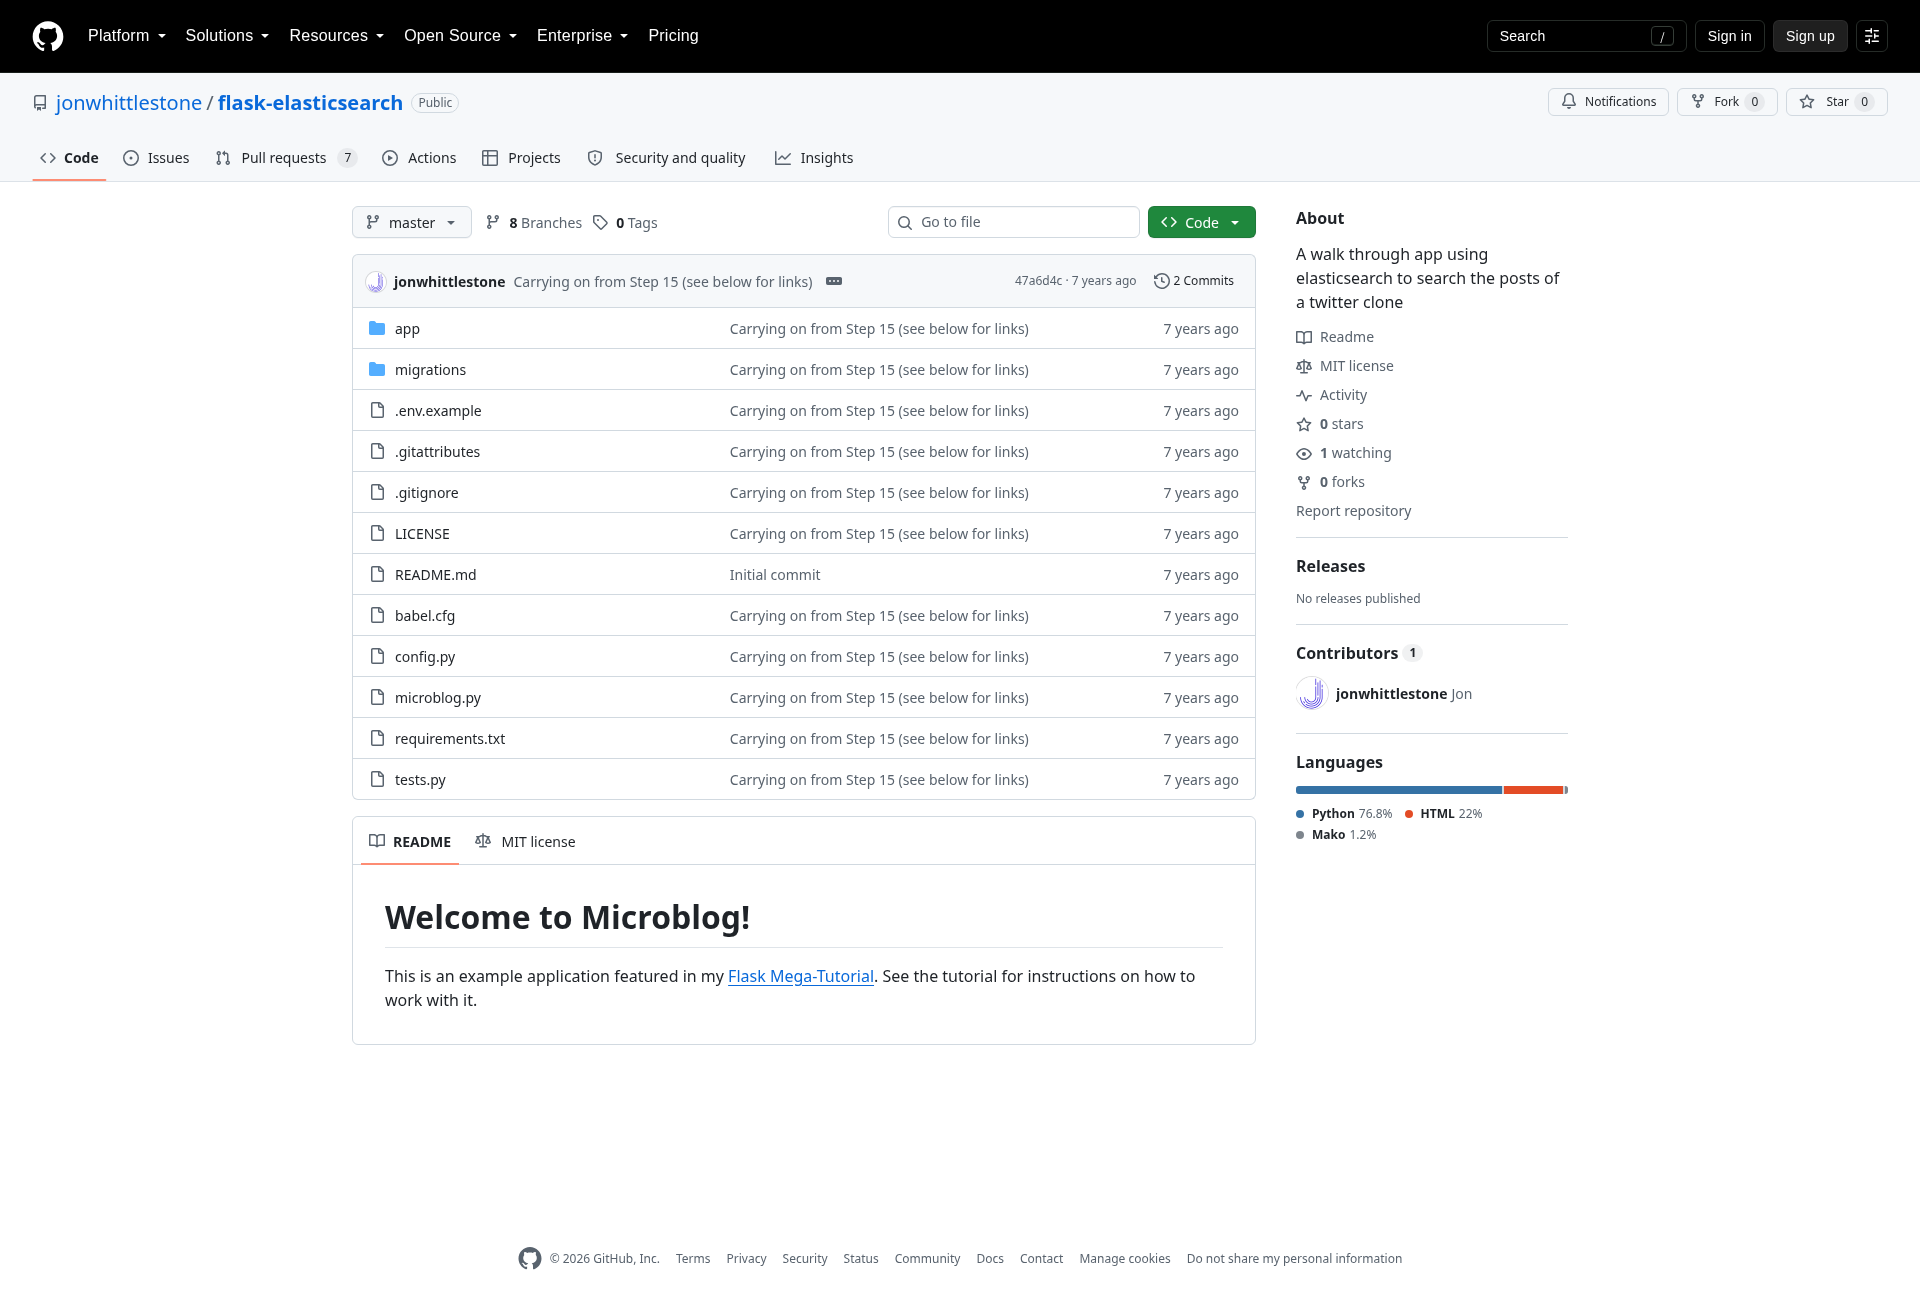
Task: Switch to Pull requests tab
Action: (x=286, y=158)
